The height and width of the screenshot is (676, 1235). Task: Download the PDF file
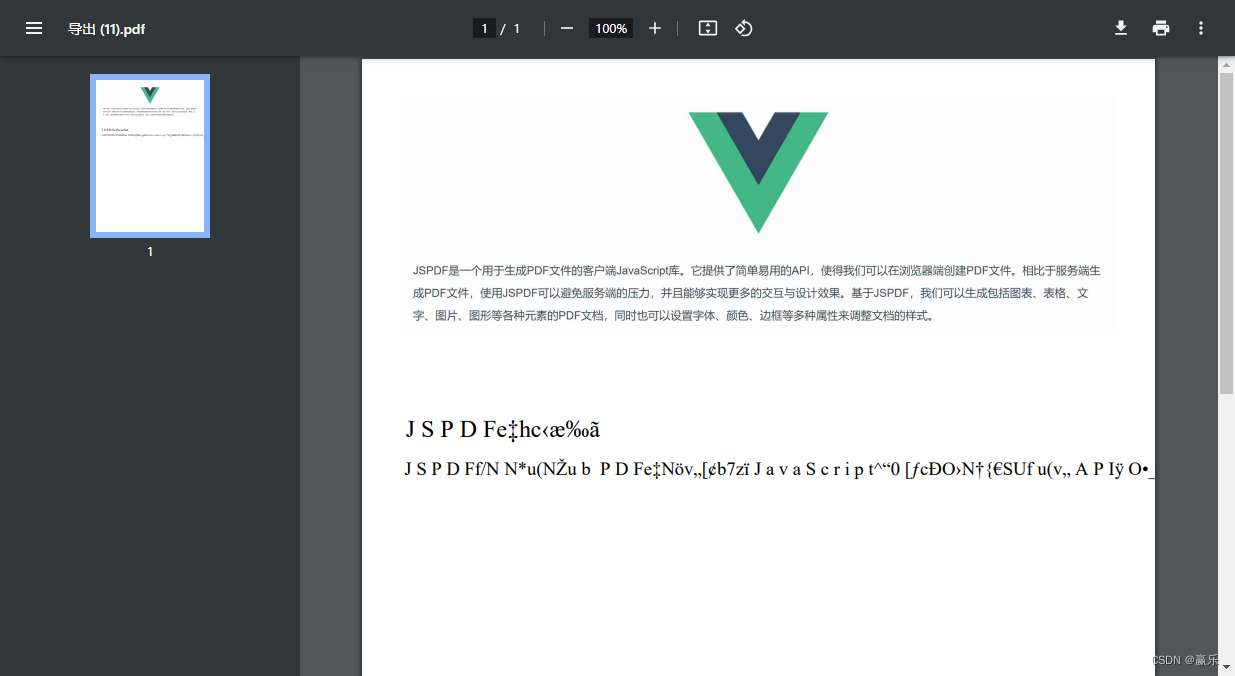pyautogui.click(x=1121, y=28)
